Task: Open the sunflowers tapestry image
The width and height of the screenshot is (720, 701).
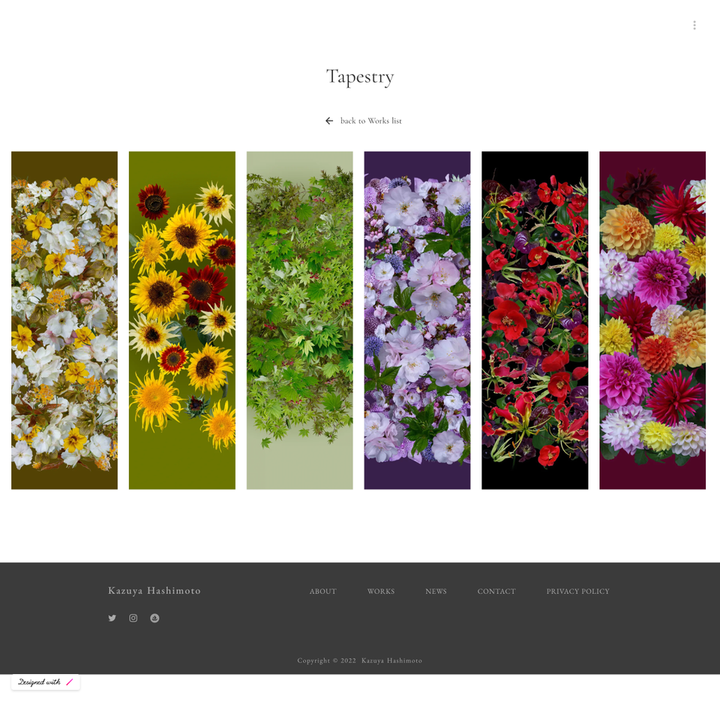Action: [x=182, y=320]
